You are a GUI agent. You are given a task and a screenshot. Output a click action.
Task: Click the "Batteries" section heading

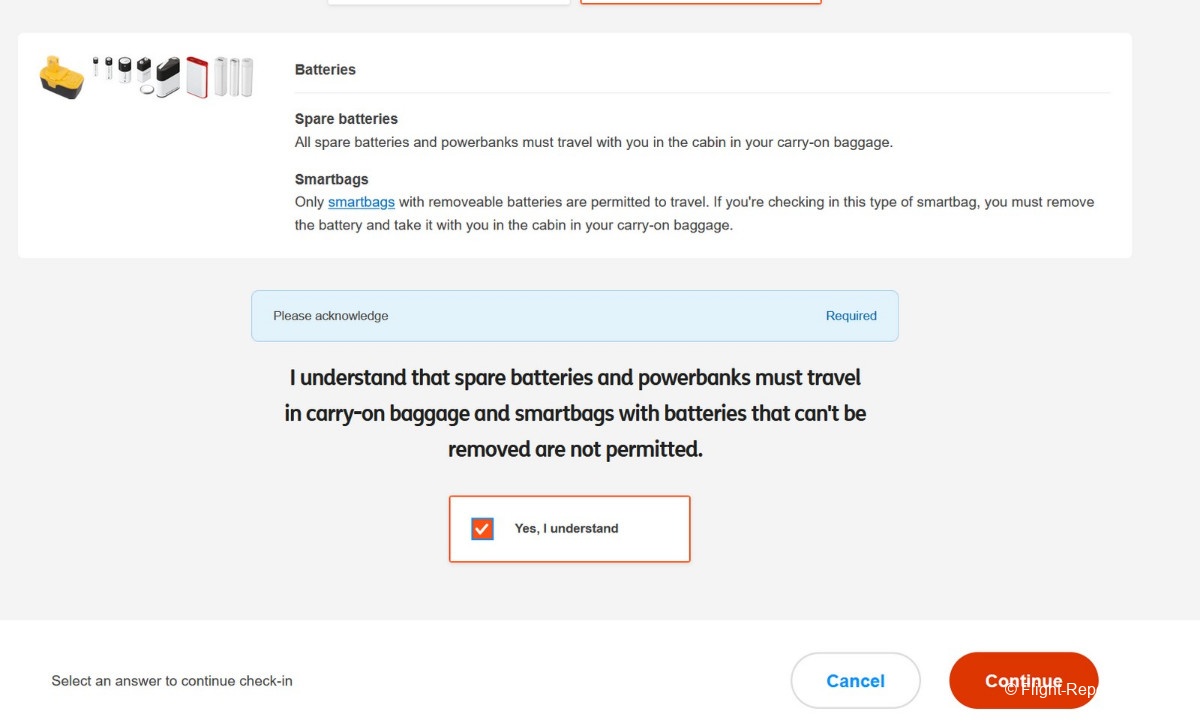pos(325,70)
